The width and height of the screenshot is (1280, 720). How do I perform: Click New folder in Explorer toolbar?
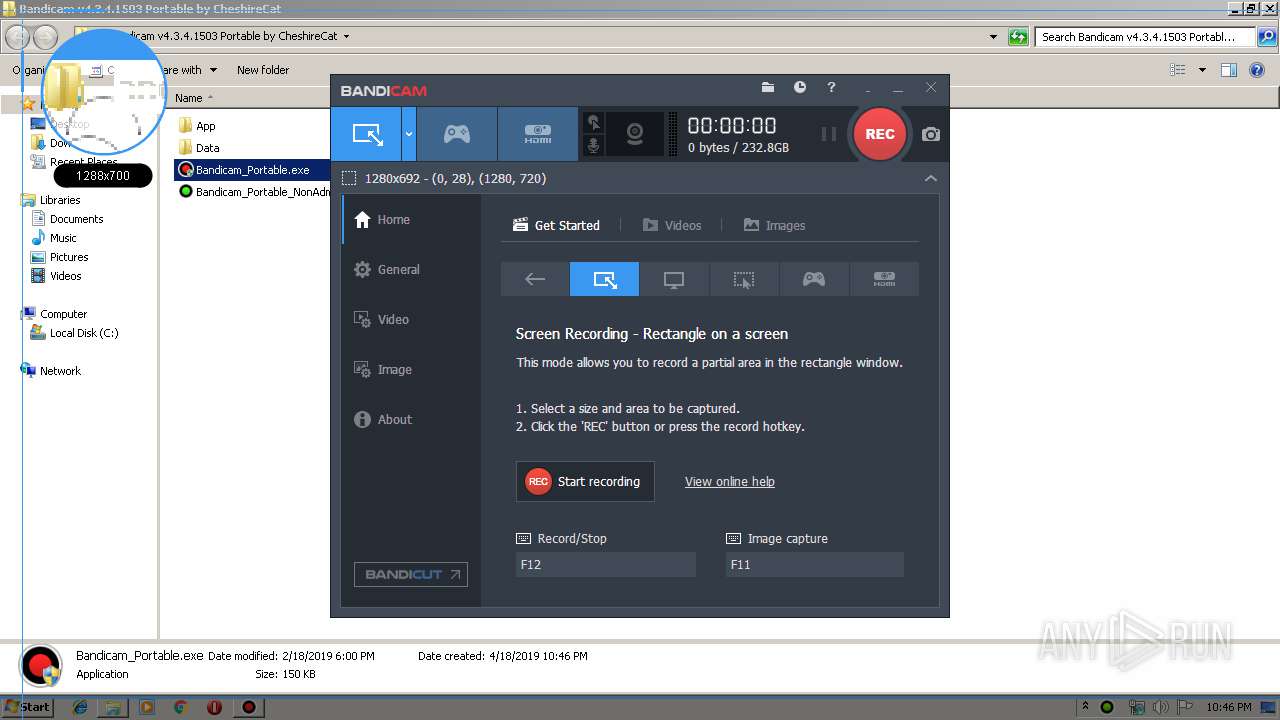click(263, 70)
